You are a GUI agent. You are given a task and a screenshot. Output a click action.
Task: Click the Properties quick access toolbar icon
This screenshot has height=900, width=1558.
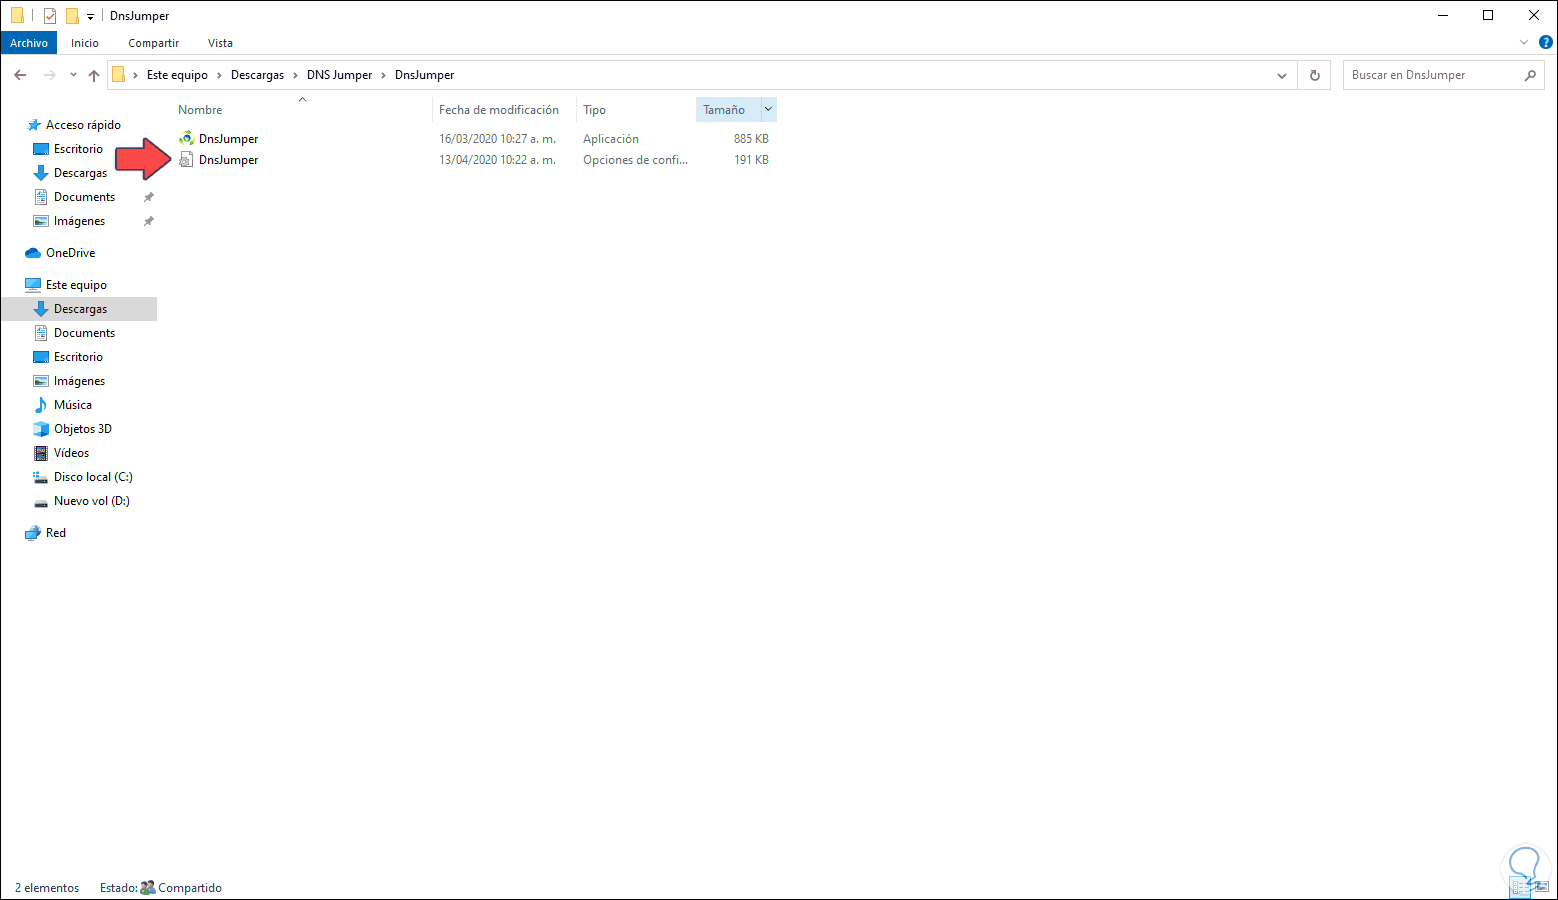[x=50, y=16]
